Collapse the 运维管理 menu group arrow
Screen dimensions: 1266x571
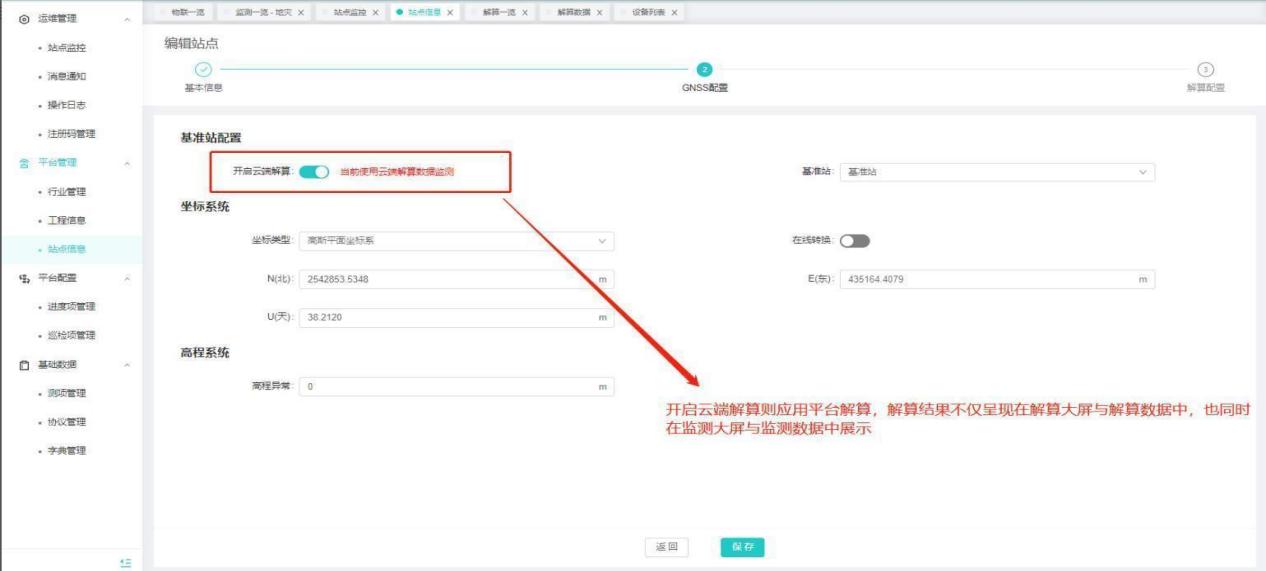click(x=126, y=19)
